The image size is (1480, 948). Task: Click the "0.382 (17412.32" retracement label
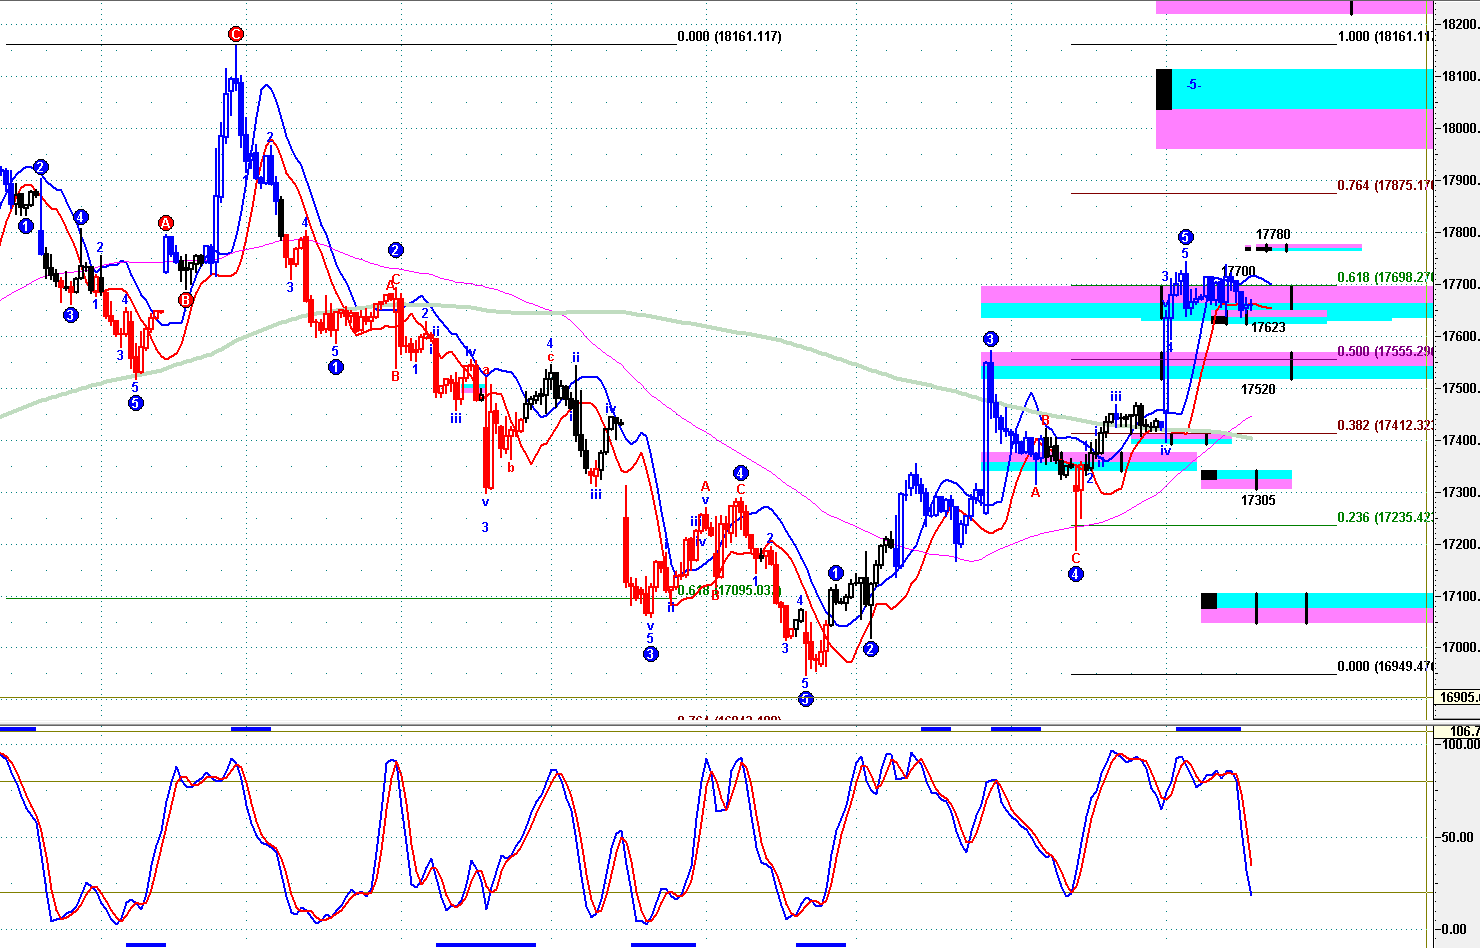click(1386, 425)
